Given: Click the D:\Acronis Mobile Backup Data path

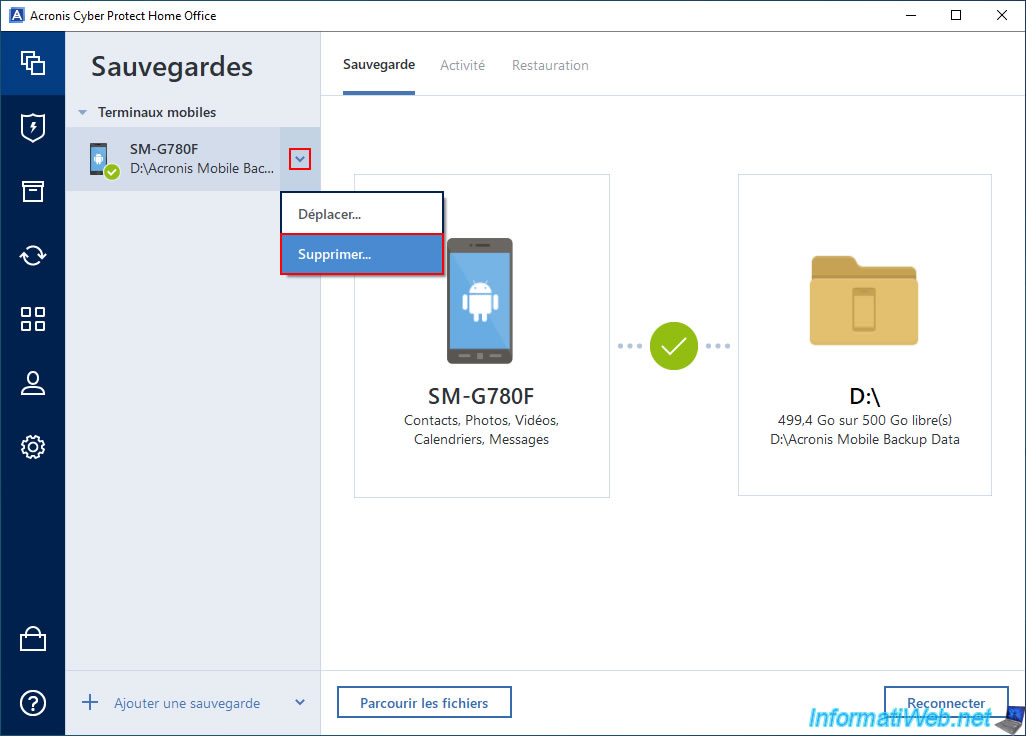Looking at the screenshot, I should point(864,439).
